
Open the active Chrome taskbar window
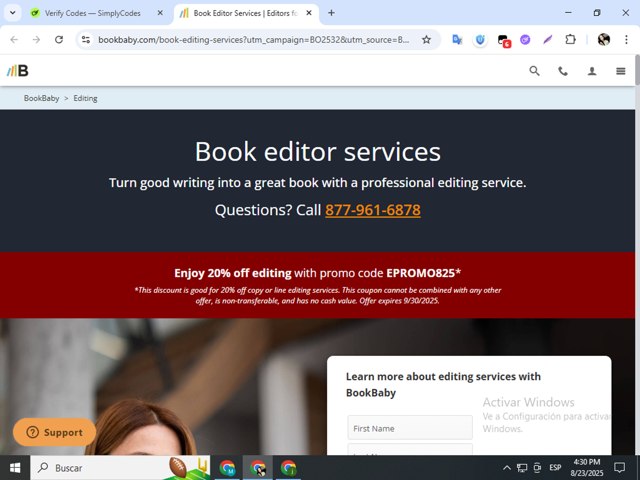point(258,468)
